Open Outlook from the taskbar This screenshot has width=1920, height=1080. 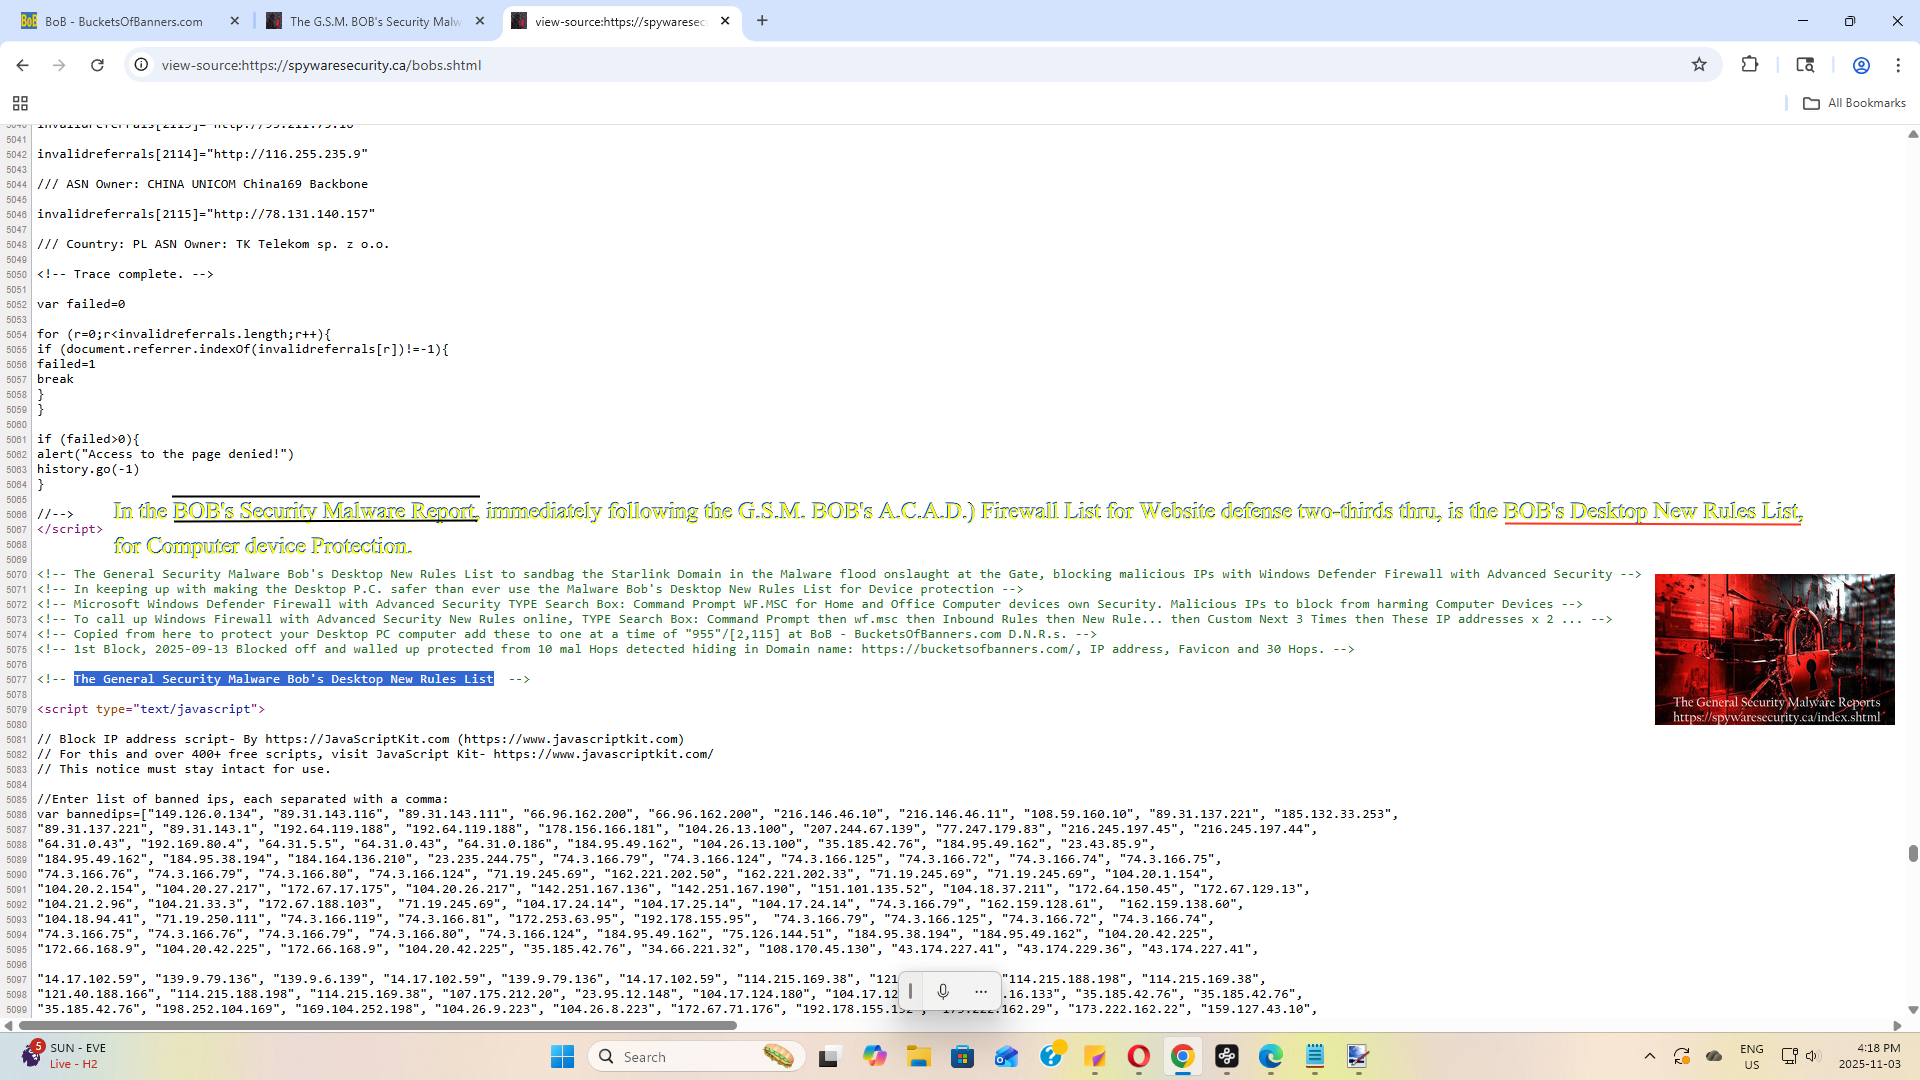pyautogui.click(x=1006, y=1056)
